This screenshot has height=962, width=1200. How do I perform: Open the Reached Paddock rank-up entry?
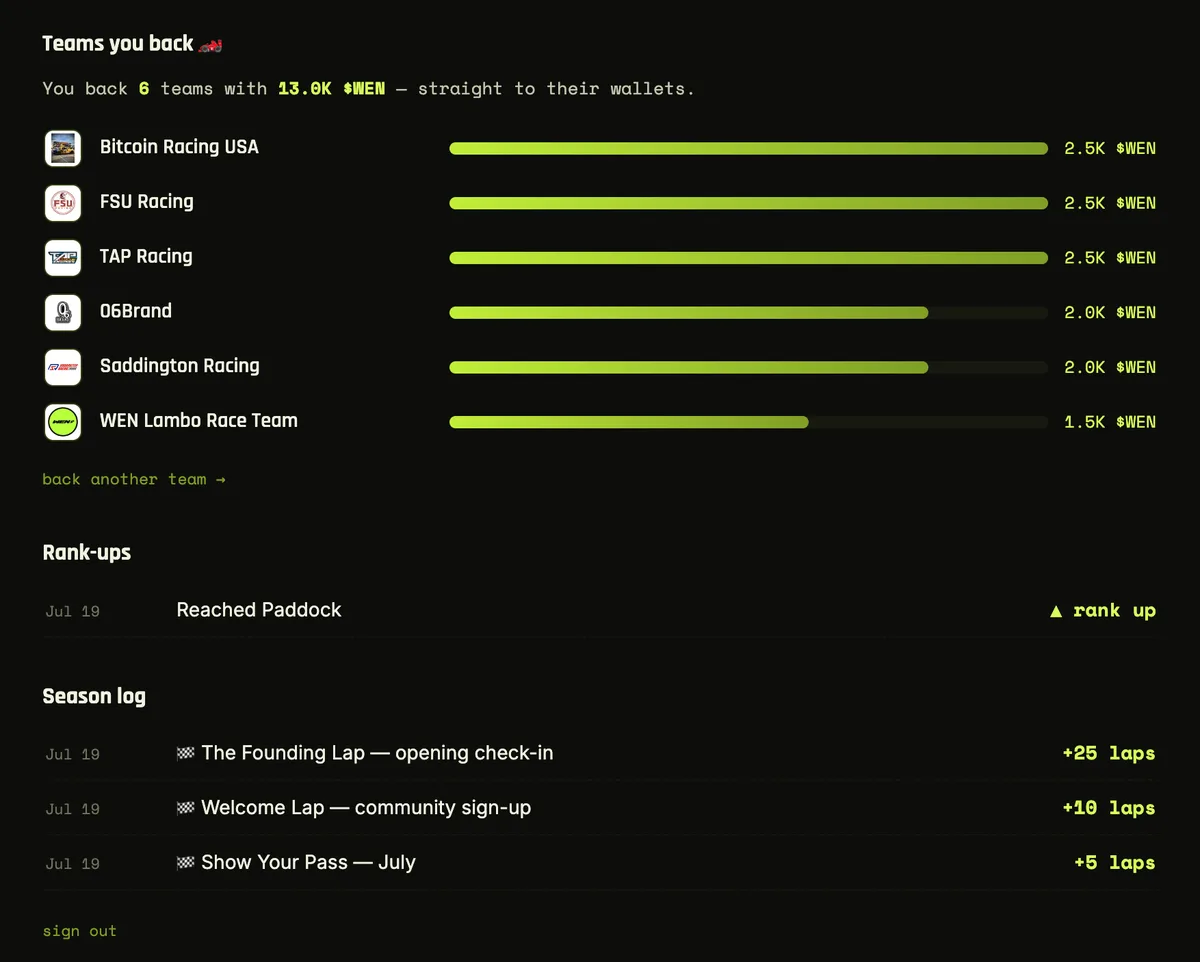pyautogui.click(x=600, y=610)
